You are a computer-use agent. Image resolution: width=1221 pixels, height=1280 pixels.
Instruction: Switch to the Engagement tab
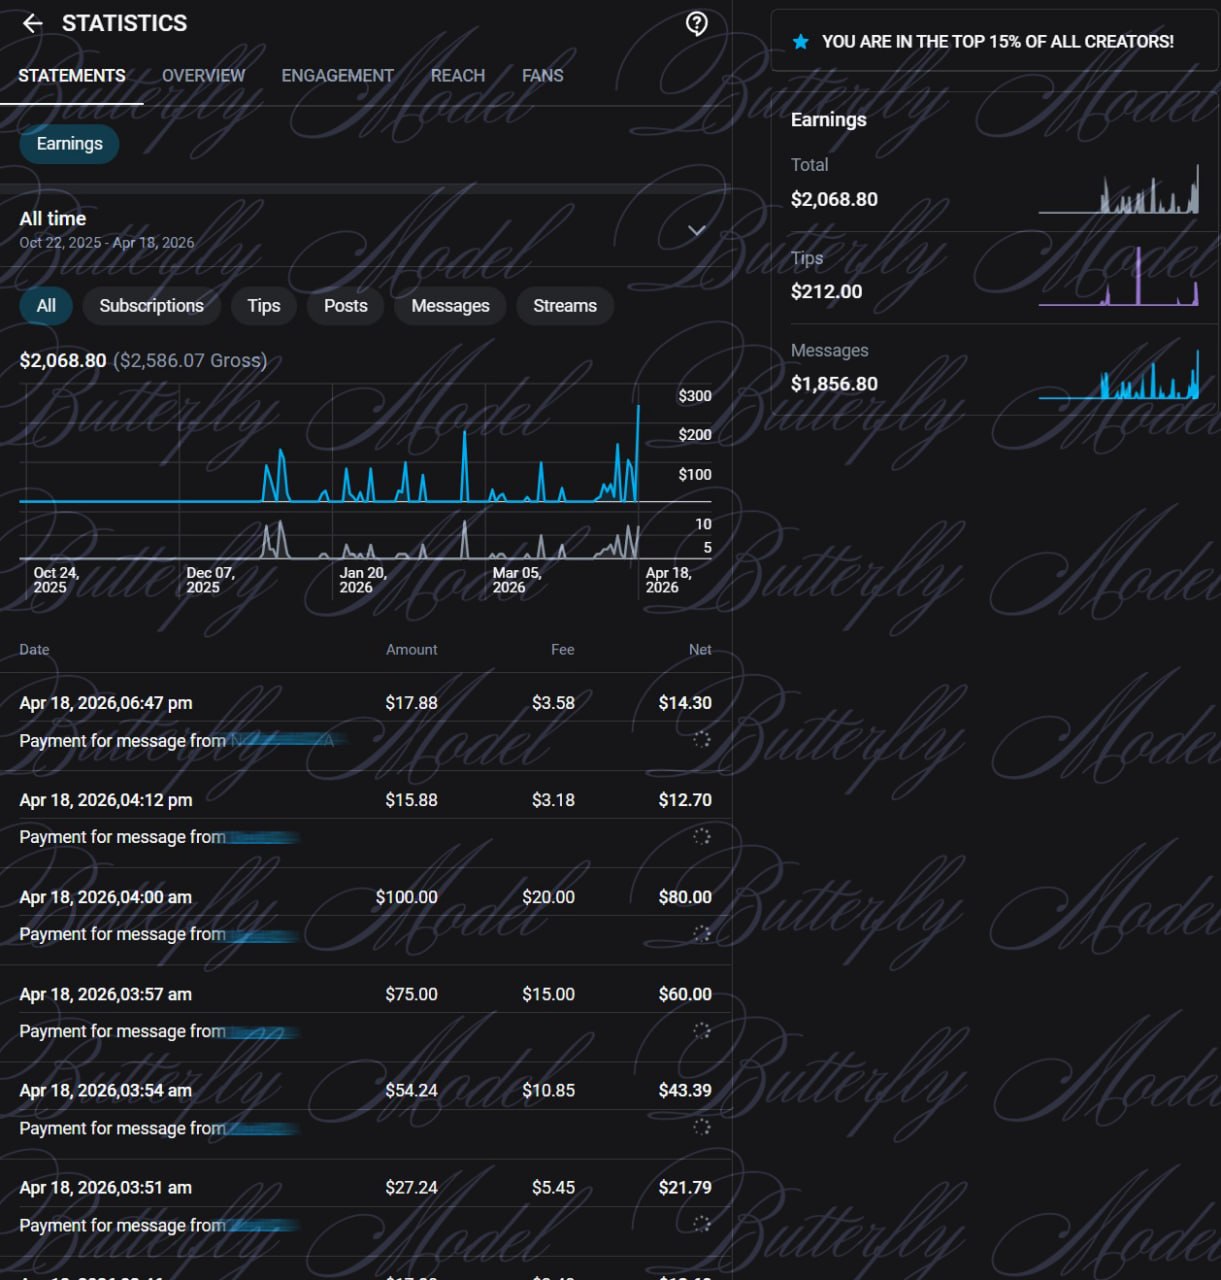pyautogui.click(x=337, y=76)
